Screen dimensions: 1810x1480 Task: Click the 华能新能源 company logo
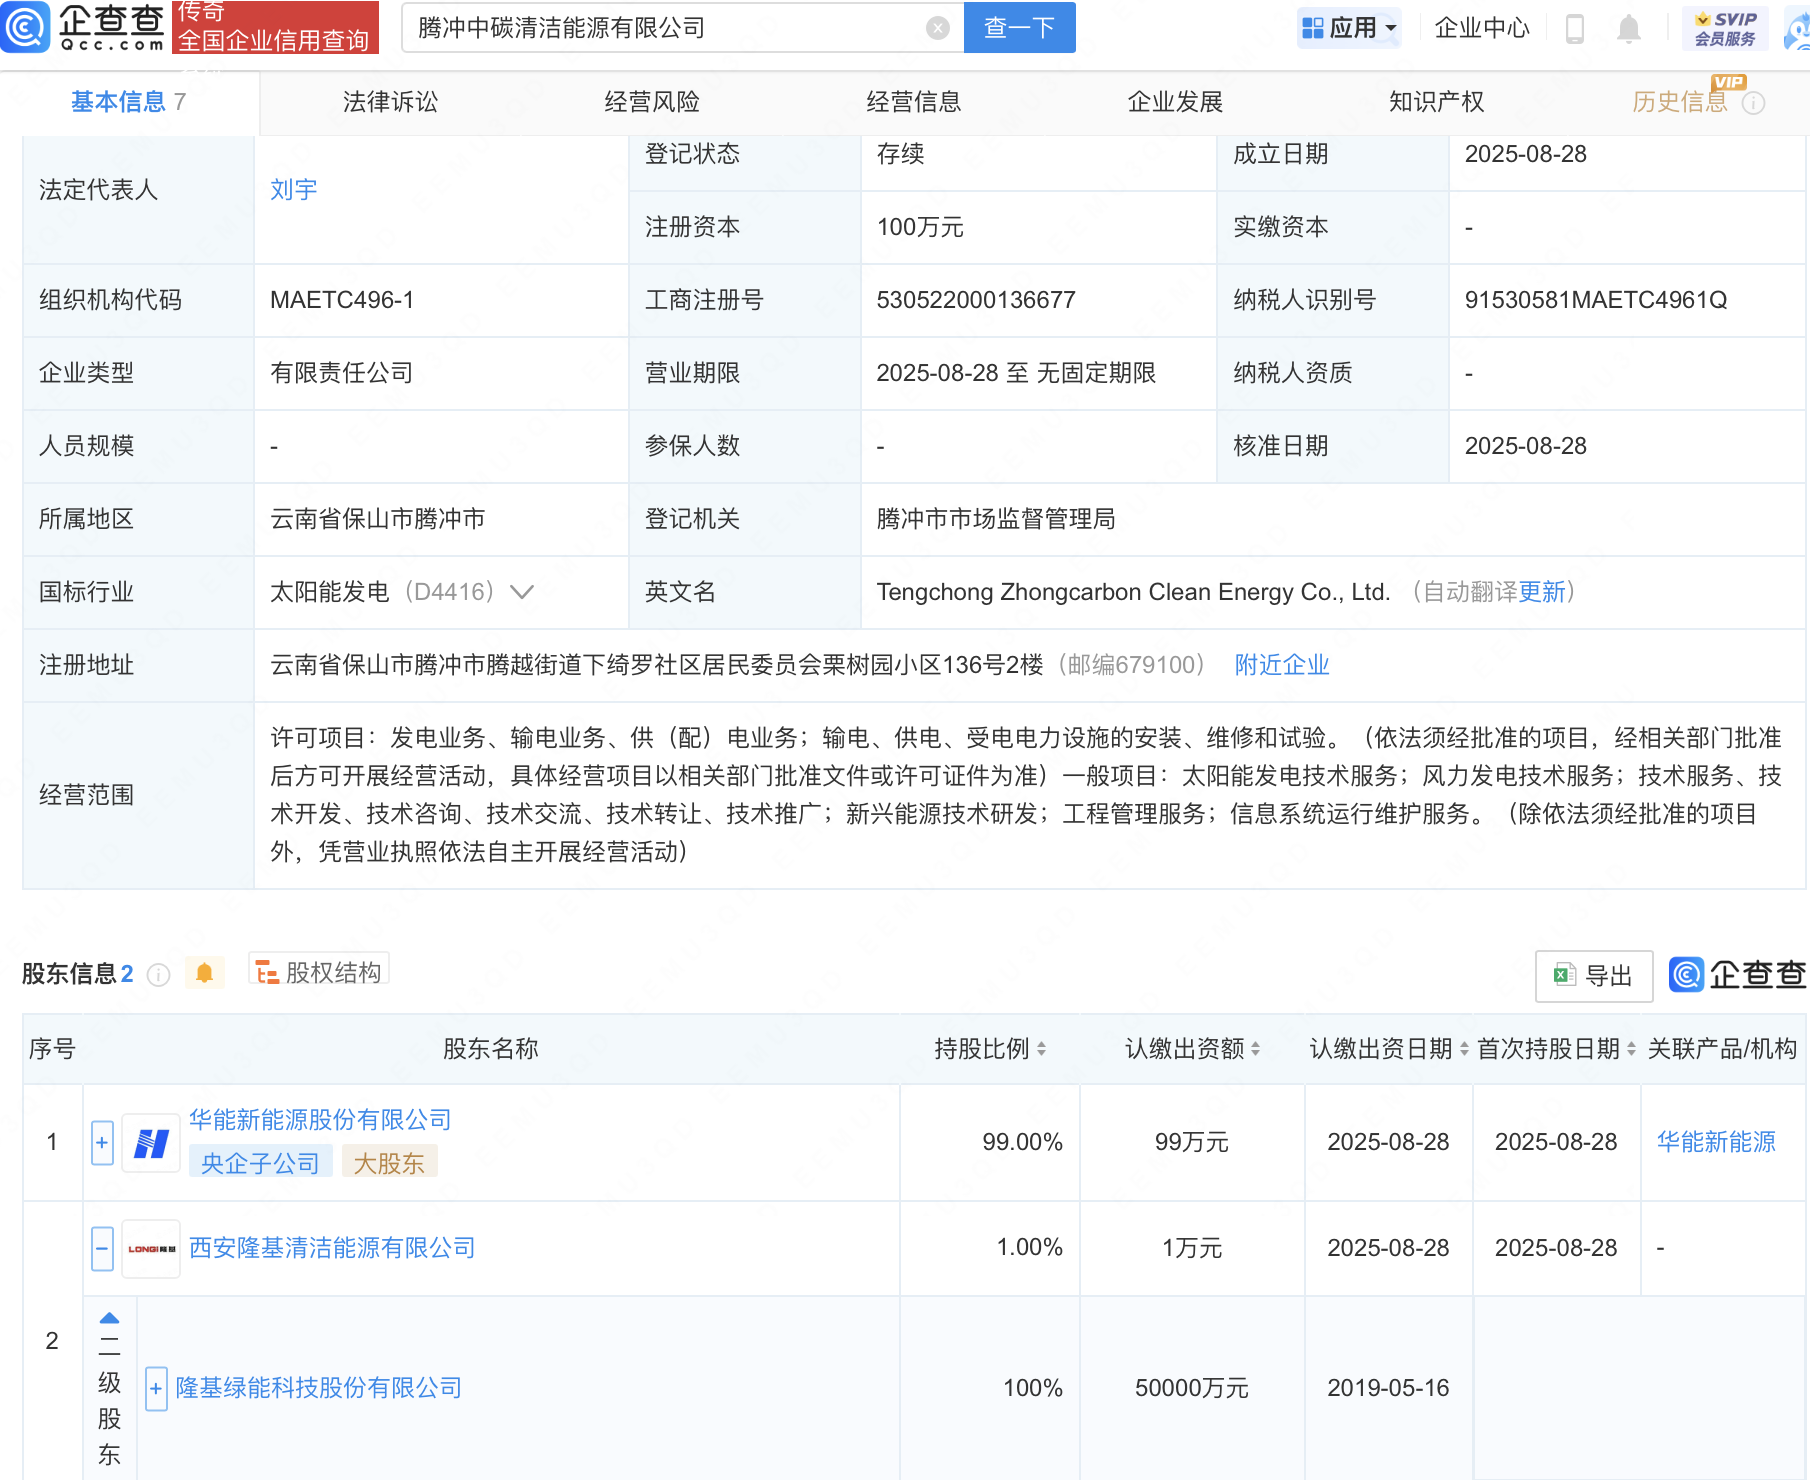[151, 1142]
